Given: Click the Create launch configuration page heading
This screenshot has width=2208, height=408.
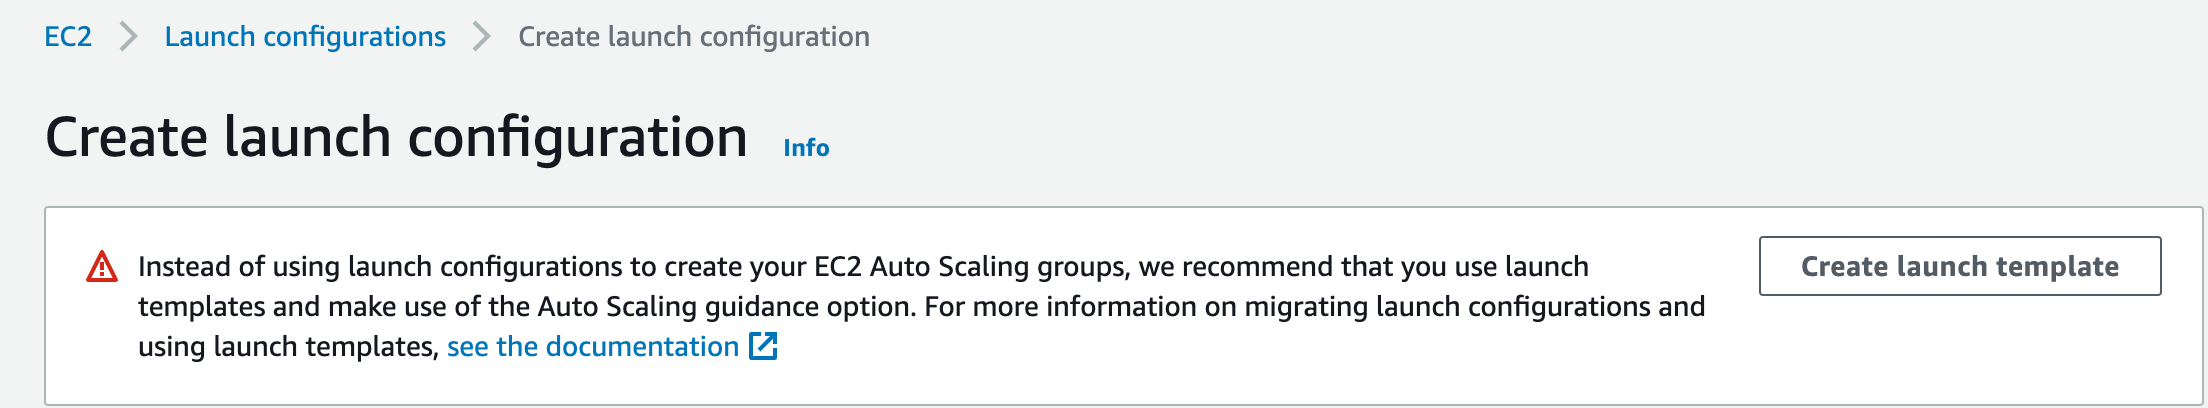Looking at the screenshot, I should coord(397,137).
